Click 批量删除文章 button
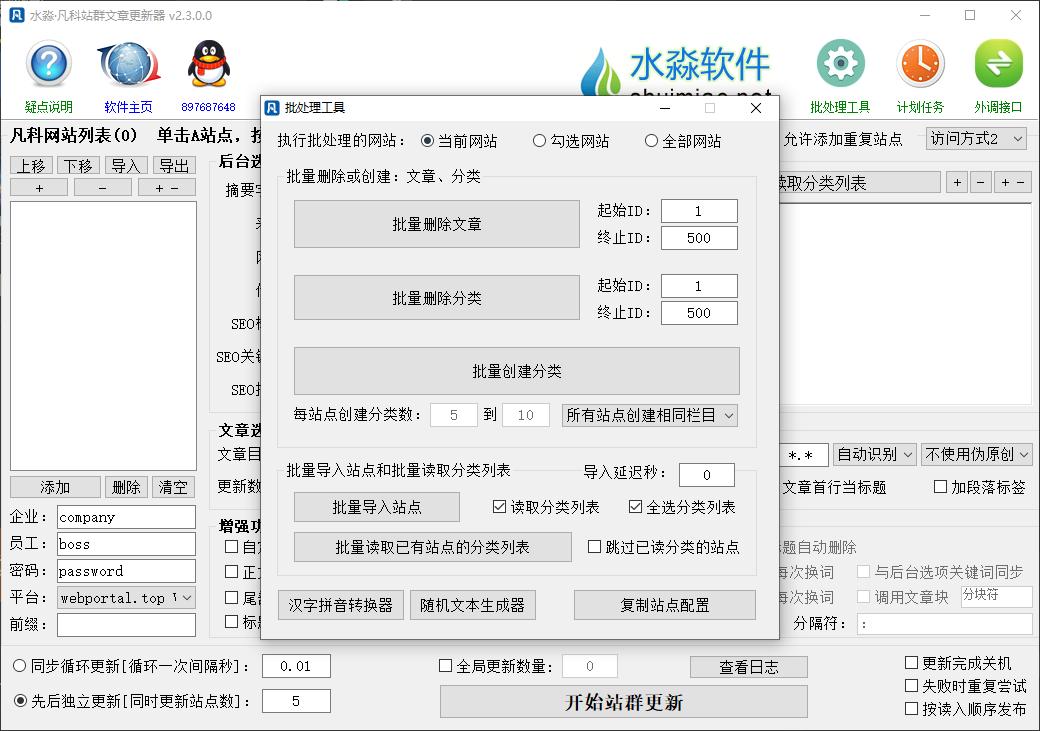This screenshot has width=1040, height=731. [437, 224]
